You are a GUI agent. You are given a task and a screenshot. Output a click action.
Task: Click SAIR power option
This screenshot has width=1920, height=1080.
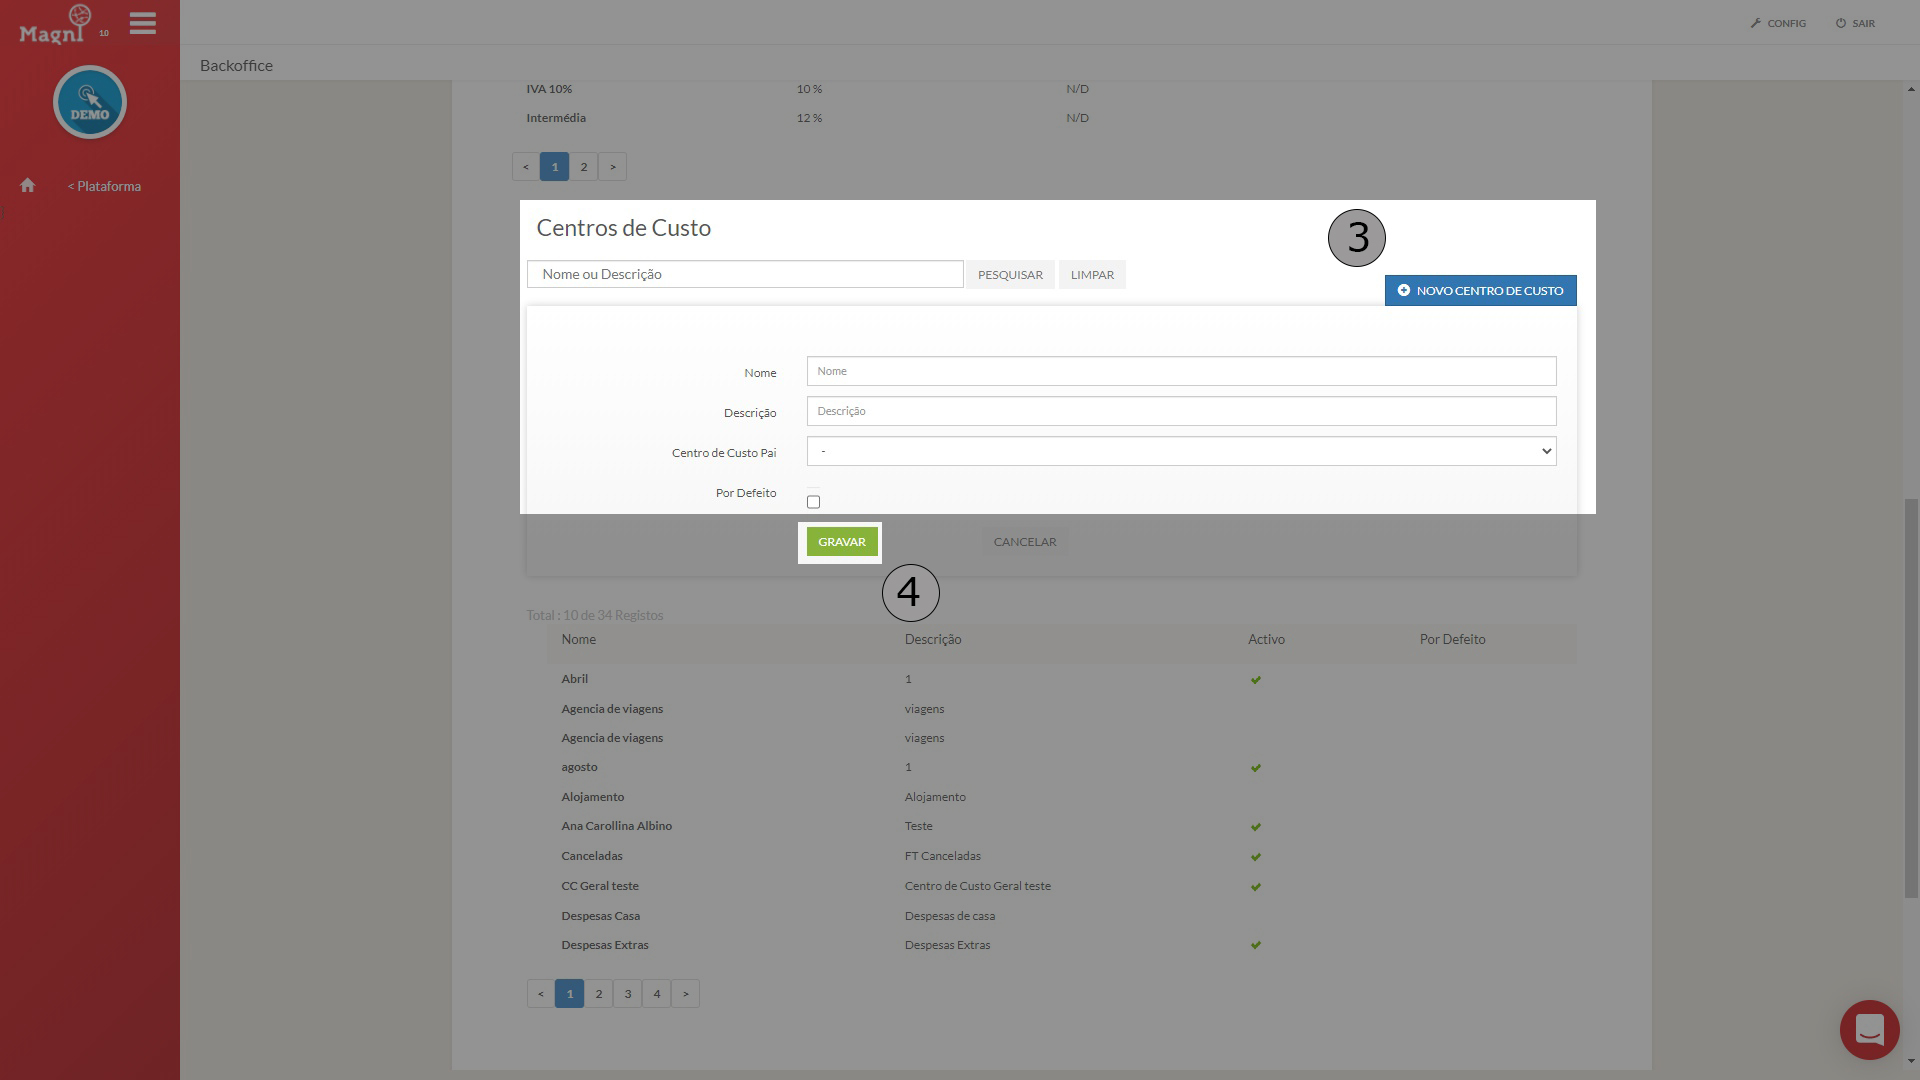click(1855, 23)
